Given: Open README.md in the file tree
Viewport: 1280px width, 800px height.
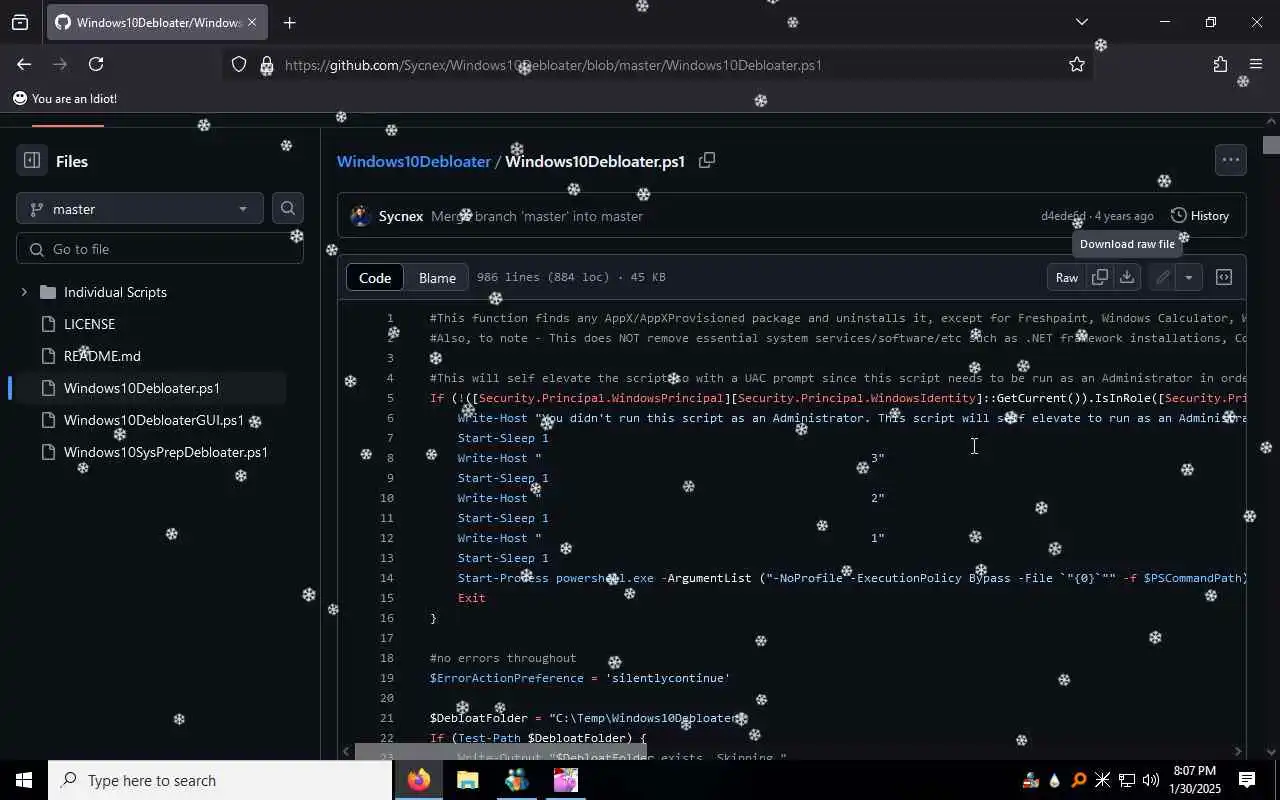Looking at the screenshot, I should pos(102,356).
